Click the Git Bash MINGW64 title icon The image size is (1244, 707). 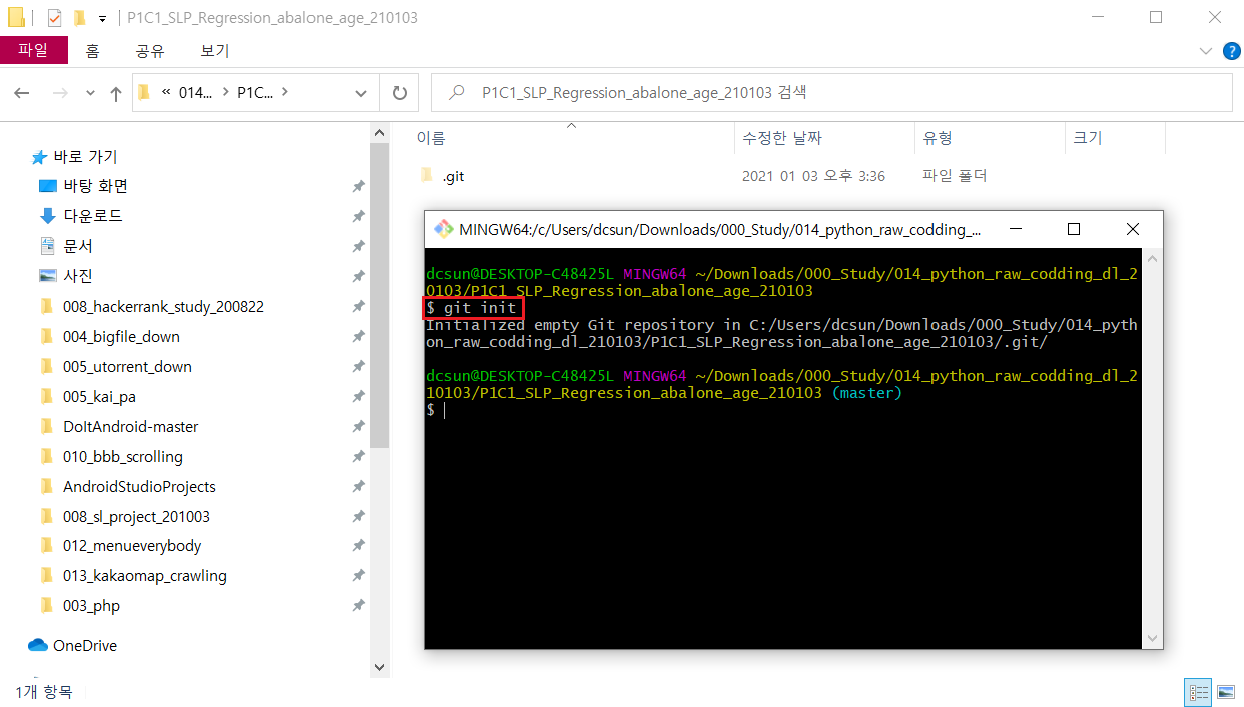pyautogui.click(x=443, y=229)
